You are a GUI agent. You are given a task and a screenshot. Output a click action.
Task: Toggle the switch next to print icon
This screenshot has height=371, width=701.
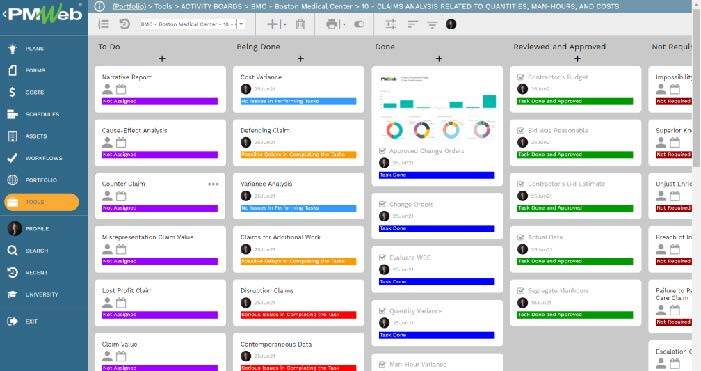tap(359, 24)
